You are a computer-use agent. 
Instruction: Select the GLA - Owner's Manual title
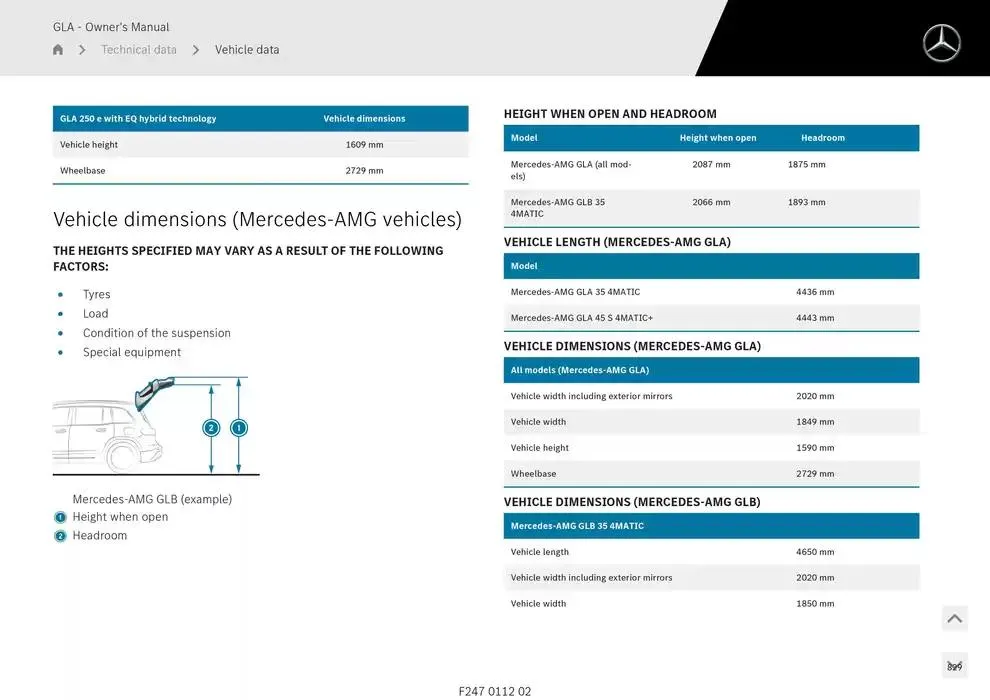pos(111,26)
